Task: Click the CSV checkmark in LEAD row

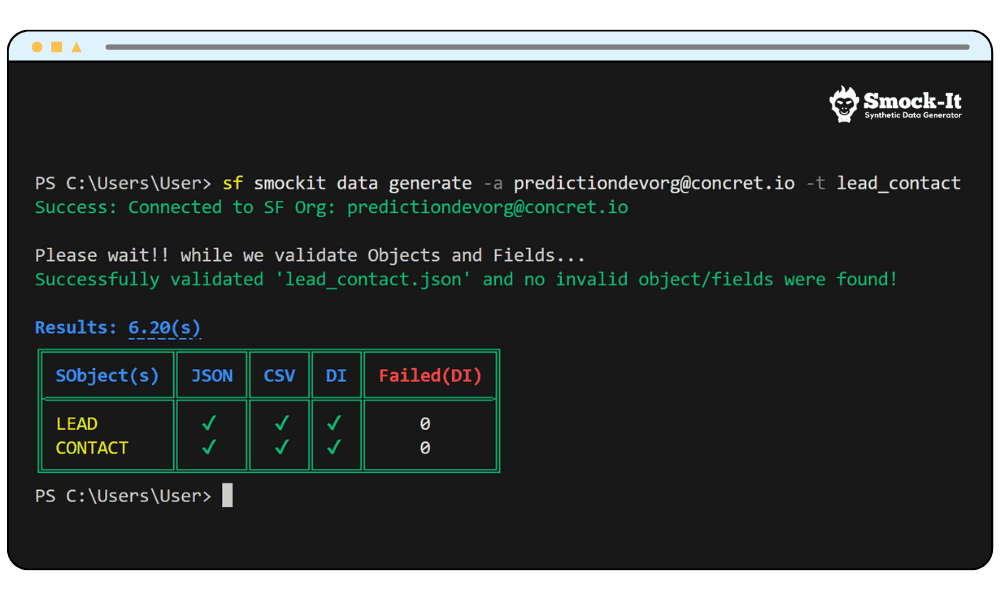Action: click(x=282, y=423)
